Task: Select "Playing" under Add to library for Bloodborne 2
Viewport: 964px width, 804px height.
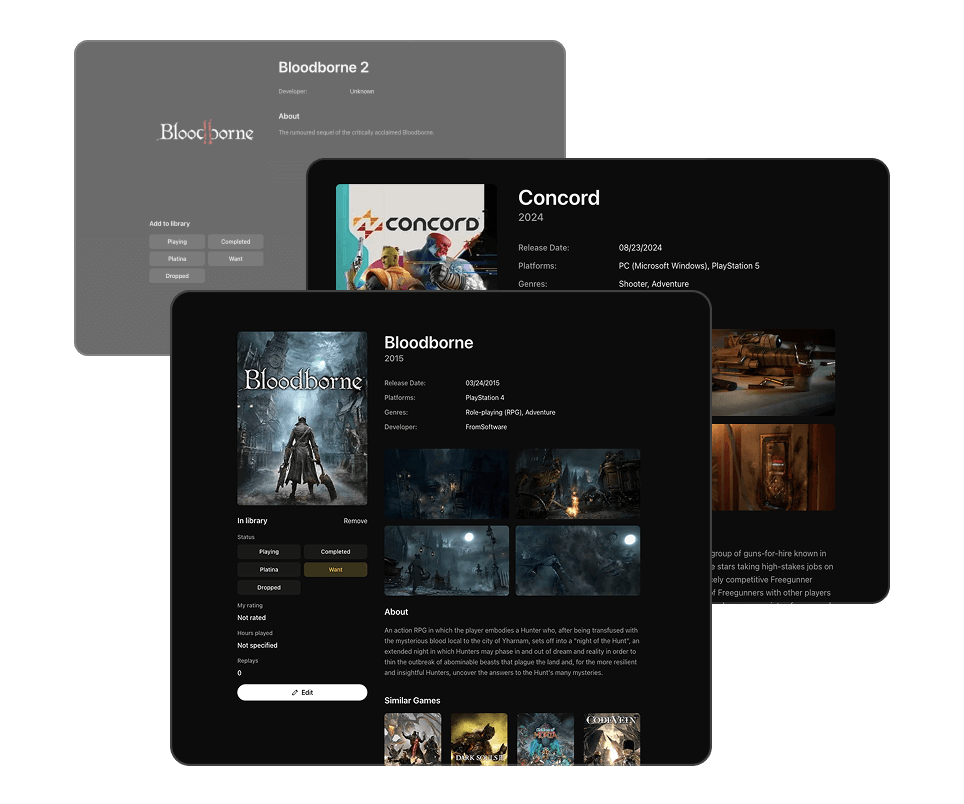Action: point(176,241)
